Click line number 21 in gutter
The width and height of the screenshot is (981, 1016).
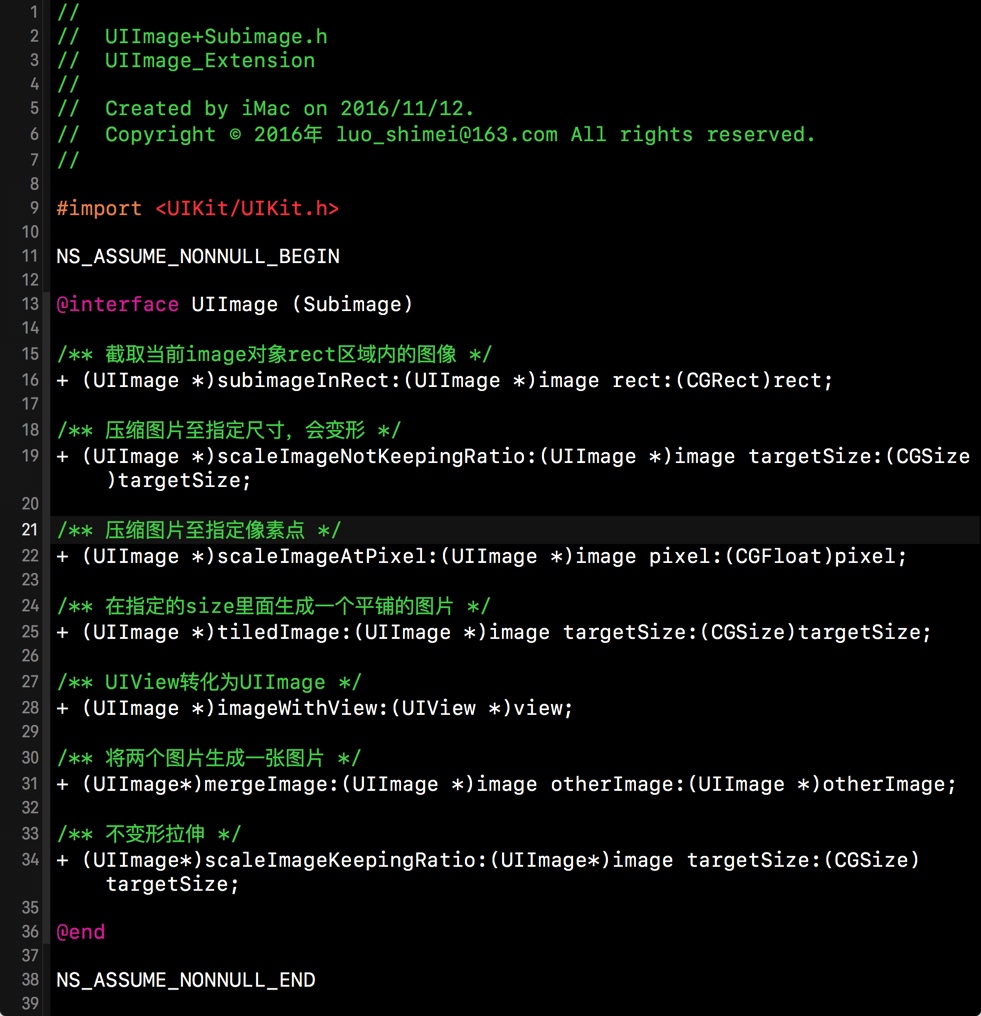point(30,529)
